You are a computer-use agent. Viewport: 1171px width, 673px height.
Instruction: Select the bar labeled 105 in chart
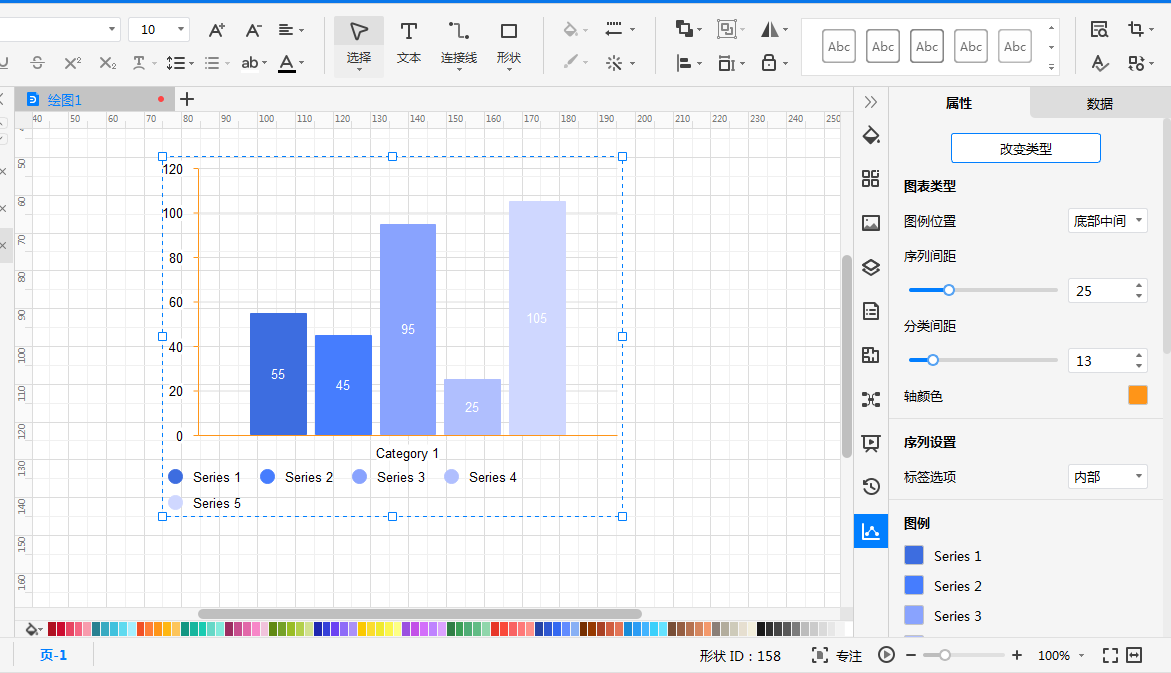point(537,318)
